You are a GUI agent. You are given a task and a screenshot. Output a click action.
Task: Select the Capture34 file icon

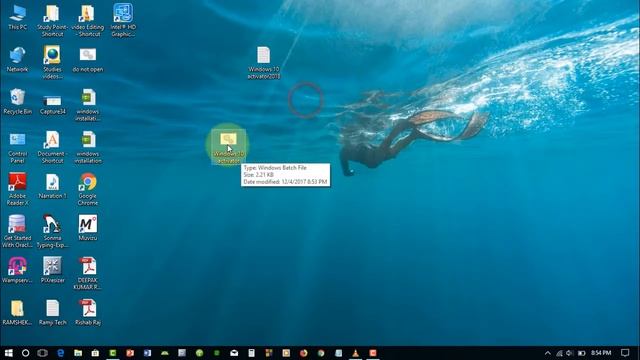pyautogui.click(x=53, y=104)
